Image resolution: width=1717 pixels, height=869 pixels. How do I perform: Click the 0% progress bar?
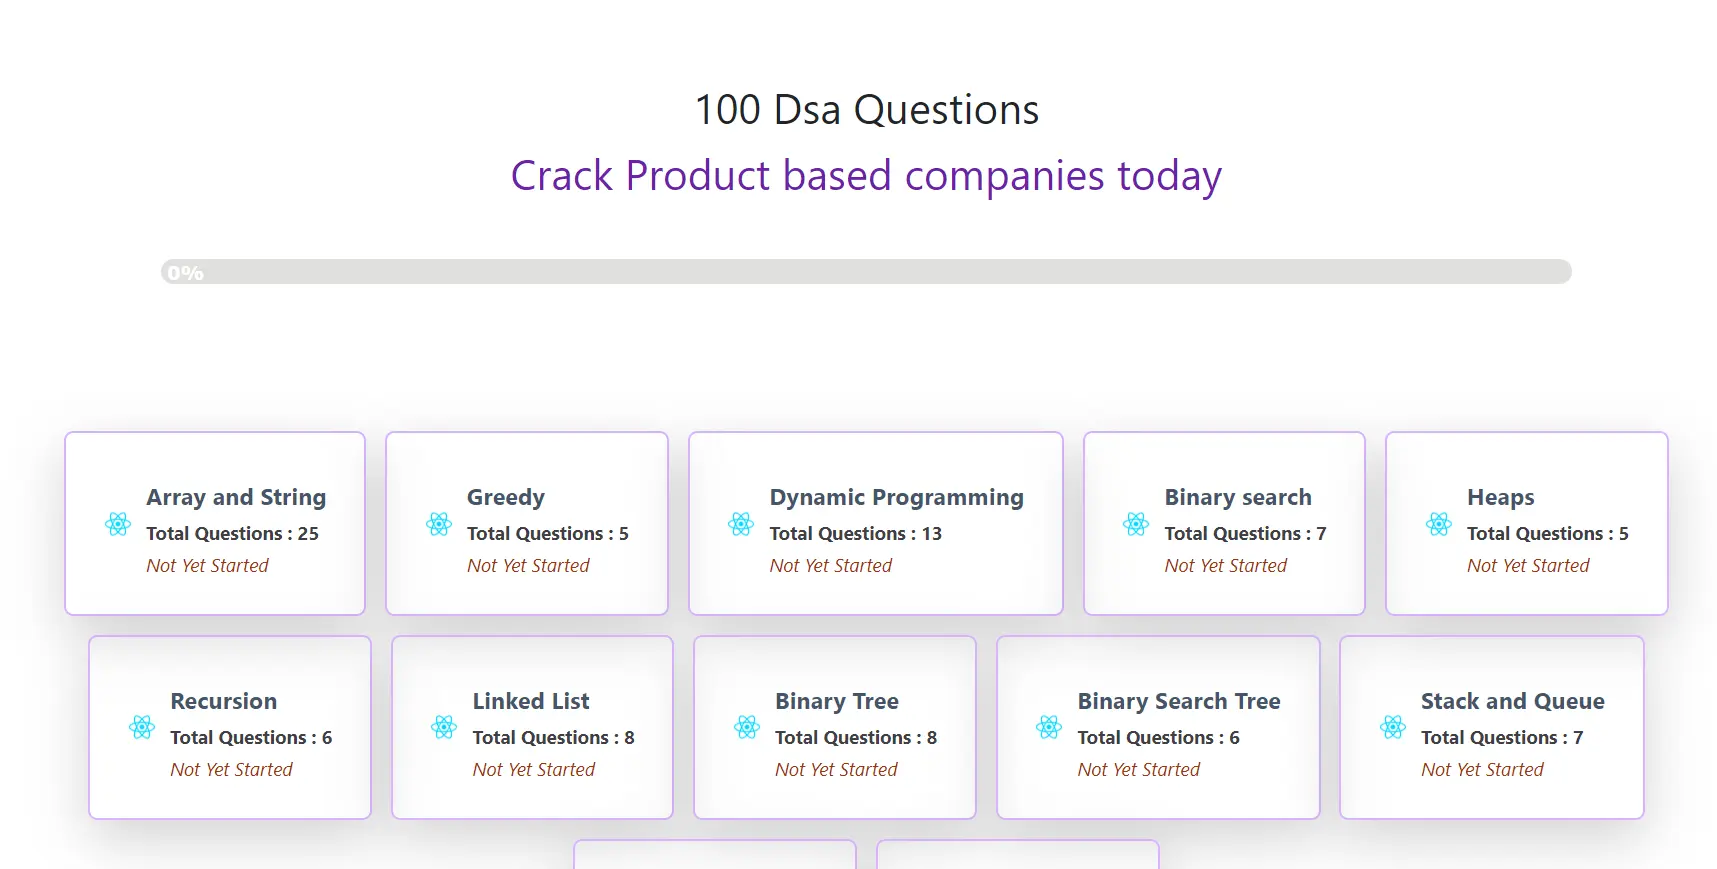coord(864,271)
